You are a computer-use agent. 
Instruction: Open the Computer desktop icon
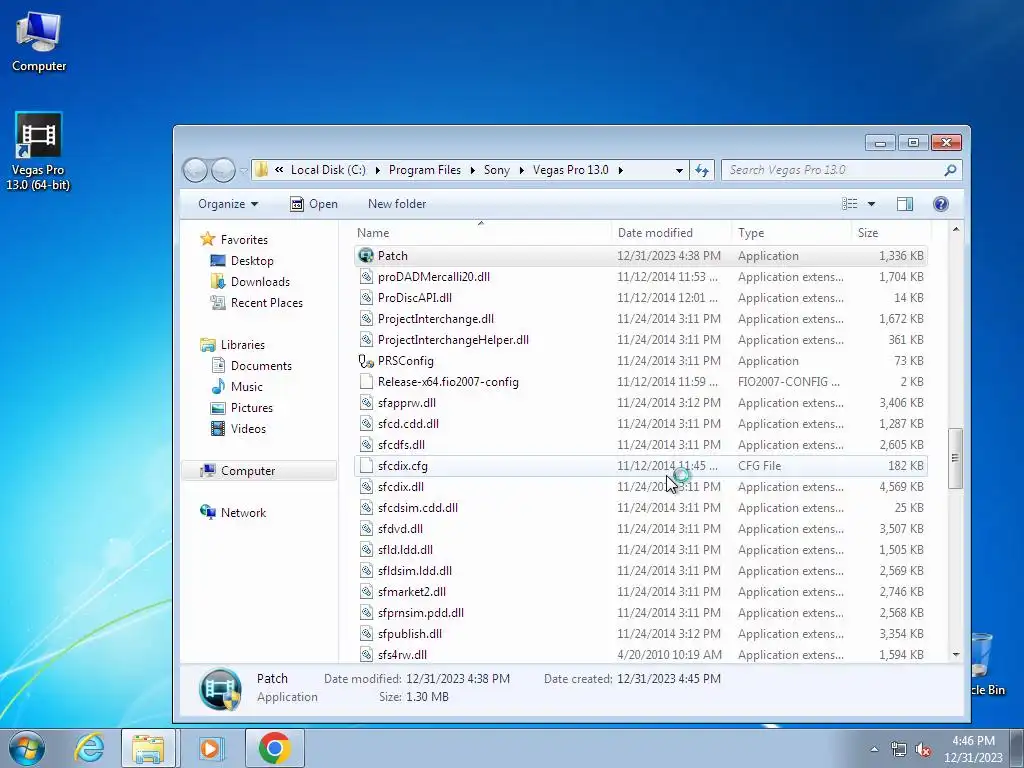click(39, 42)
